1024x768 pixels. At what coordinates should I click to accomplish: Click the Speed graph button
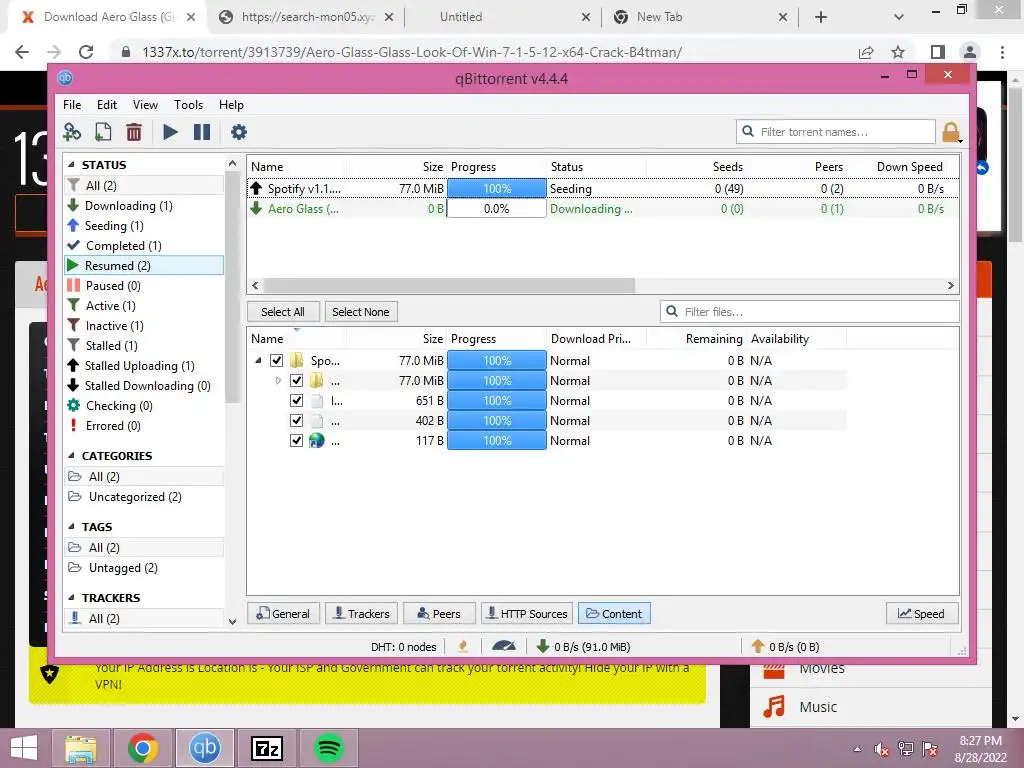click(921, 614)
